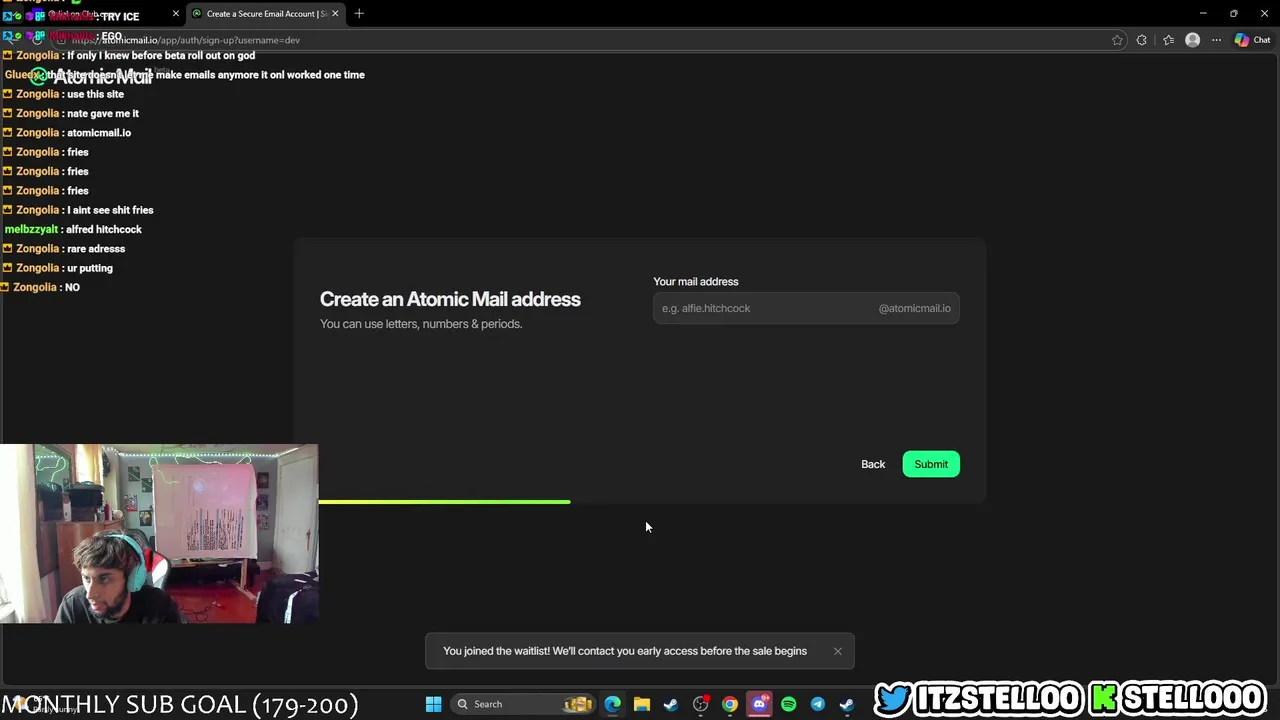Dismiss the waitlist notification with its X
The image size is (1280, 720).
(x=838, y=651)
